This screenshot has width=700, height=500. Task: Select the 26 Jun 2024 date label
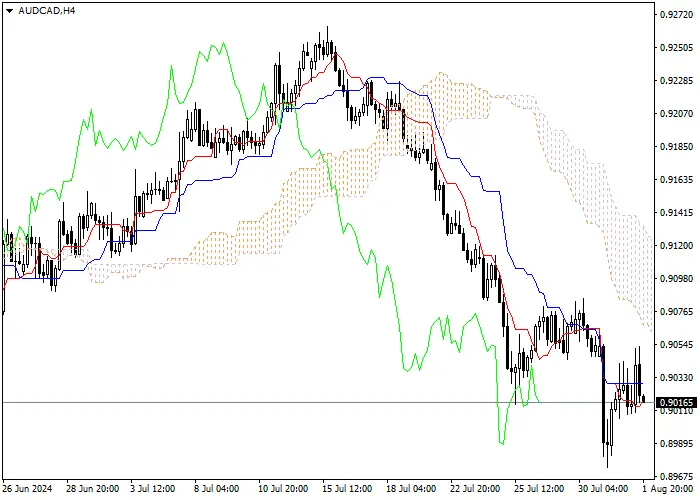27,489
